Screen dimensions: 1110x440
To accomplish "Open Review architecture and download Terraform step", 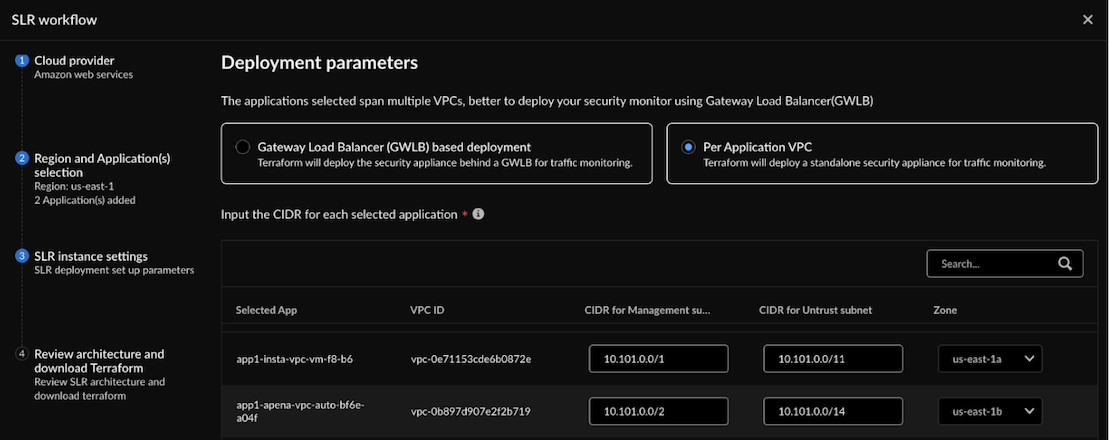I will point(99,360).
